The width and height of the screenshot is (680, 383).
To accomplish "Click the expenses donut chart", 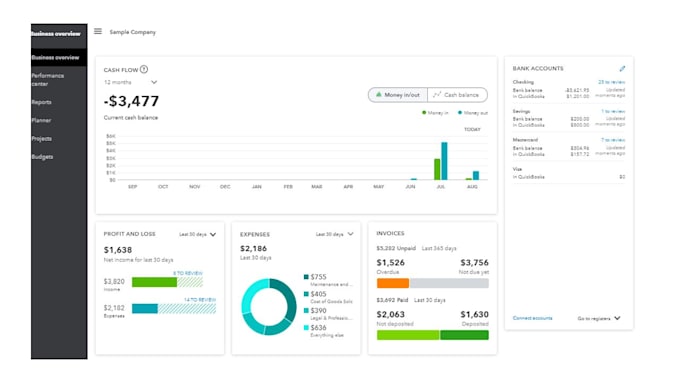I will [269, 307].
